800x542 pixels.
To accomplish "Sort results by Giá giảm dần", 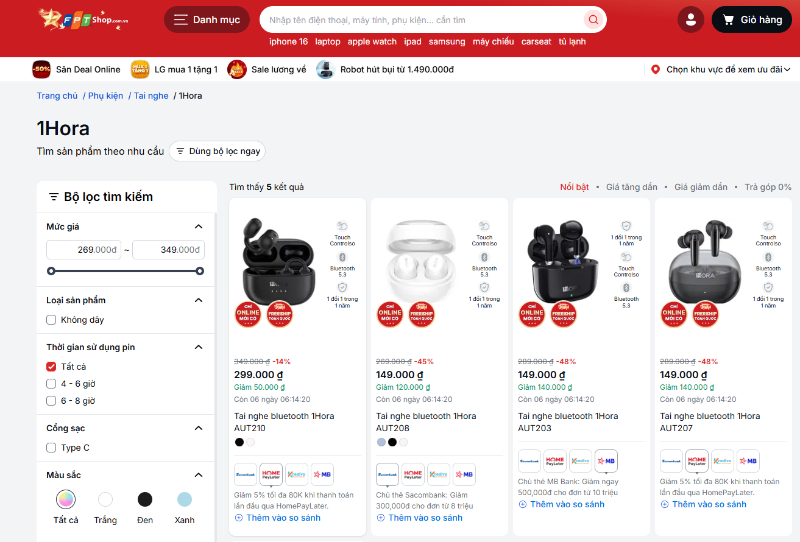I will 701,187.
